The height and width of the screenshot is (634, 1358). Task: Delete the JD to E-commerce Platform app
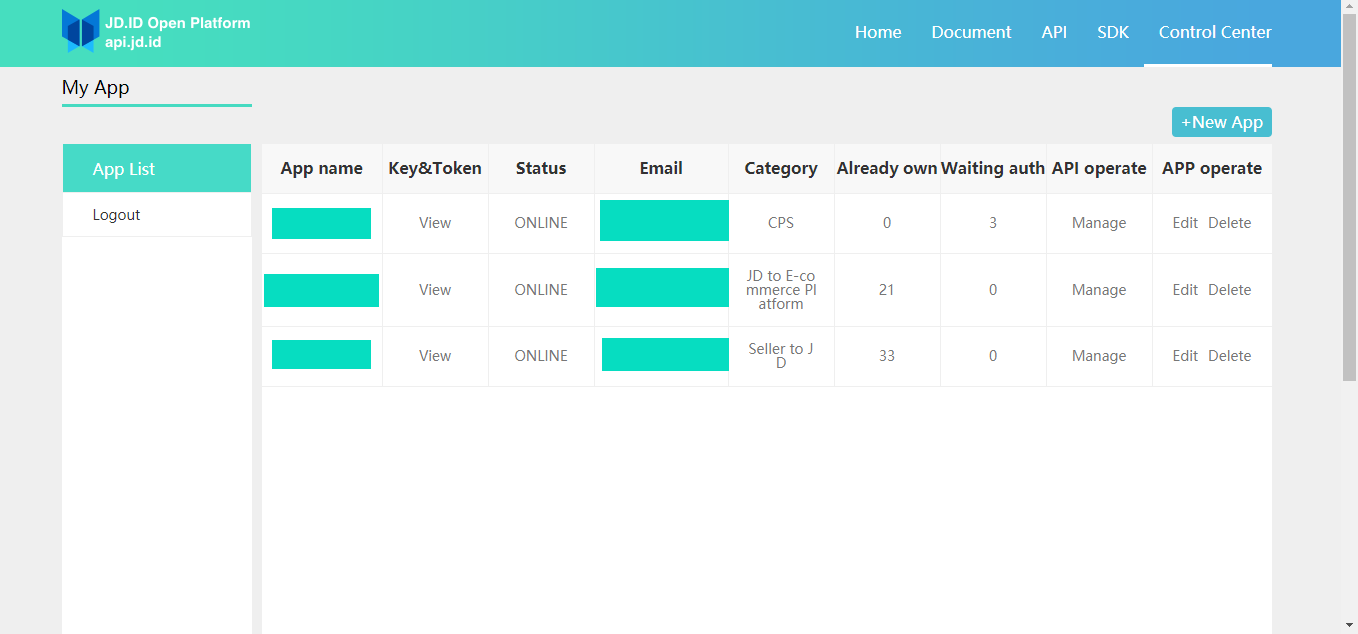pyautogui.click(x=1230, y=290)
